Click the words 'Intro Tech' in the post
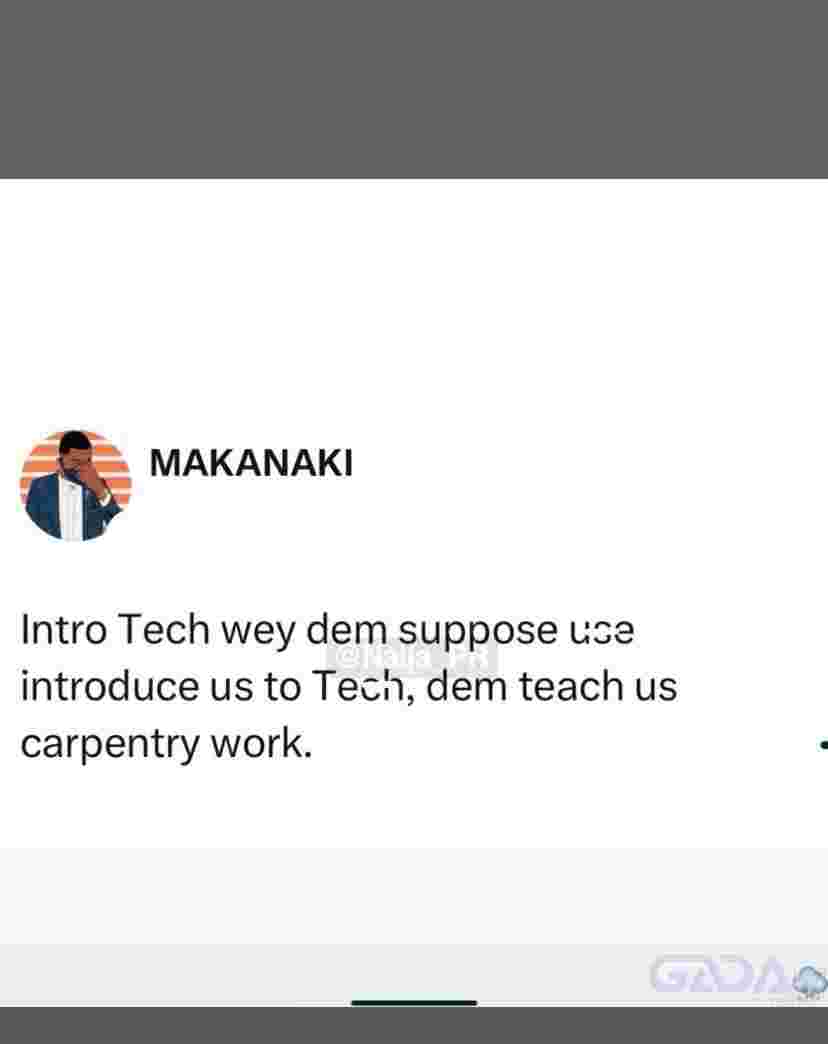Image resolution: width=828 pixels, height=1044 pixels. click(115, 629)
